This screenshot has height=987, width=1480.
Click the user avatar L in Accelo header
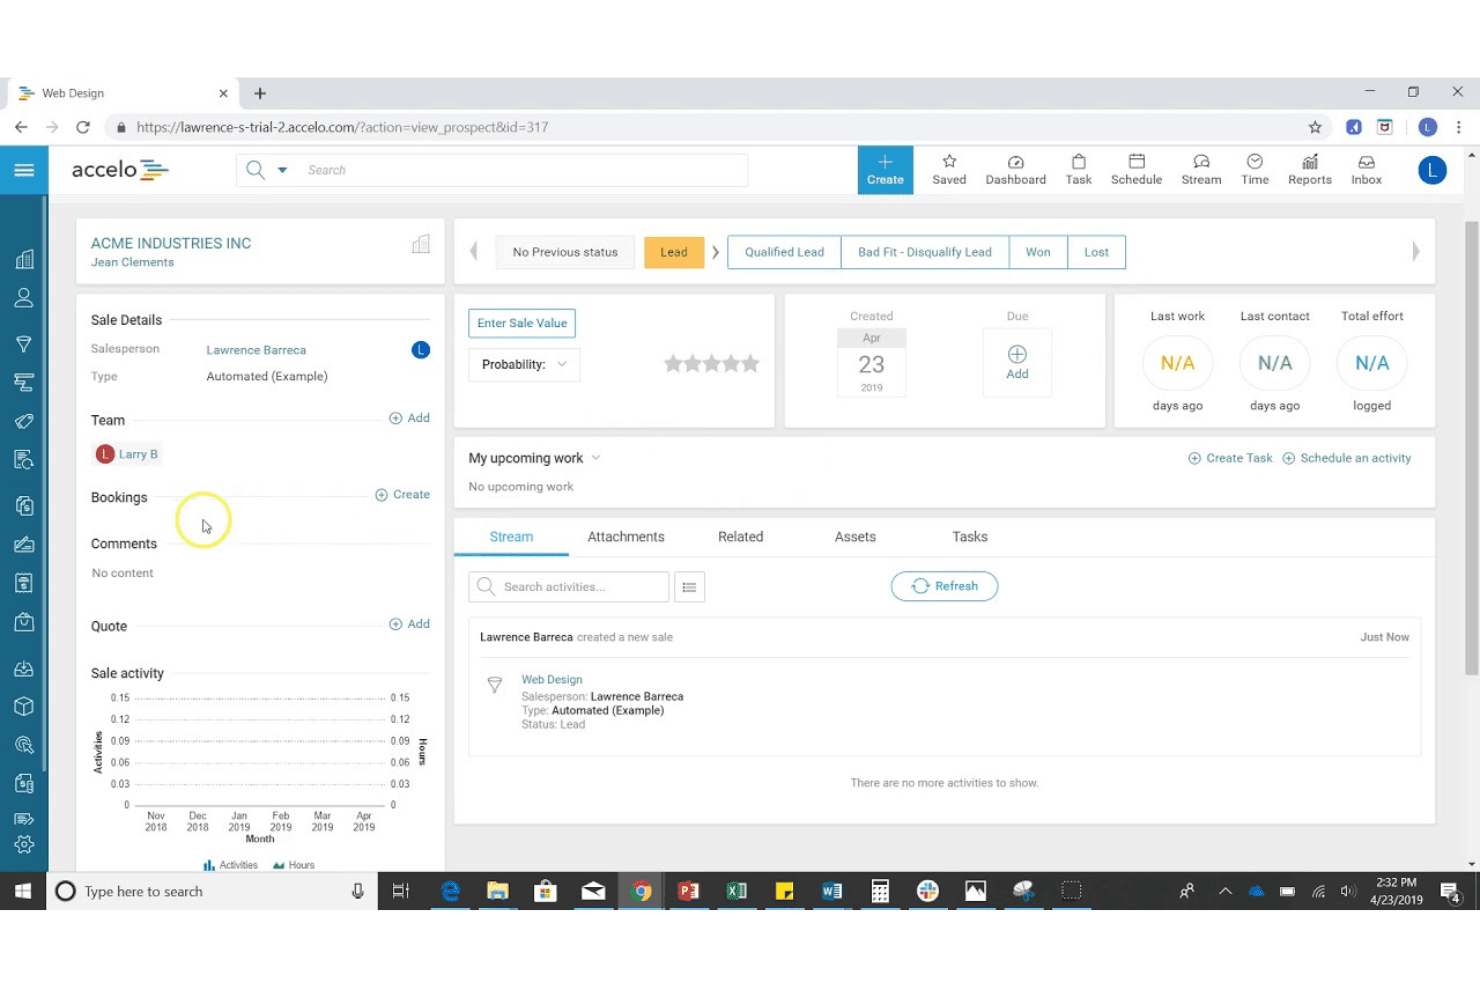click(1432, 170)
